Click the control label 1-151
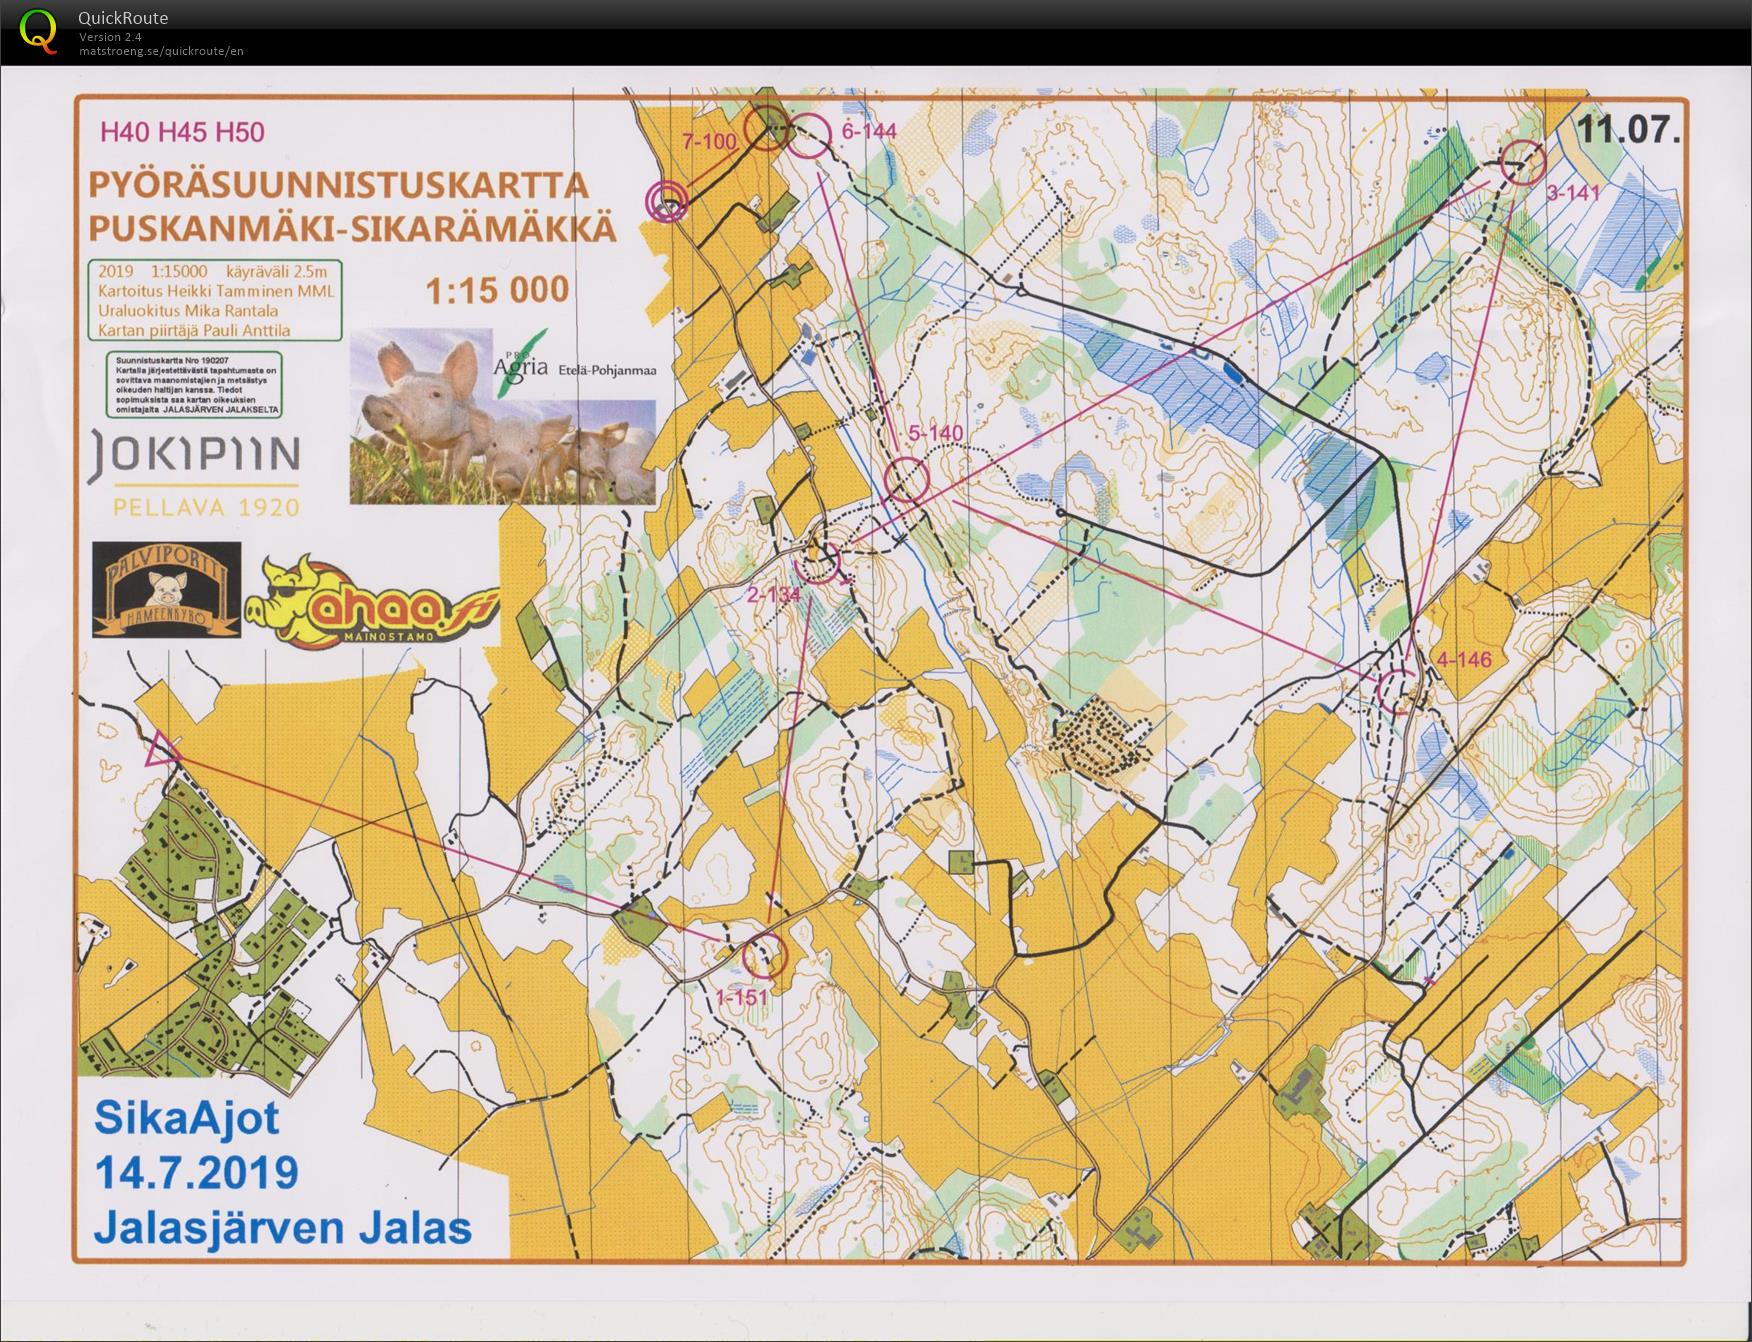The width and height of the screenshot is (1752, 1342). (741, 996)
